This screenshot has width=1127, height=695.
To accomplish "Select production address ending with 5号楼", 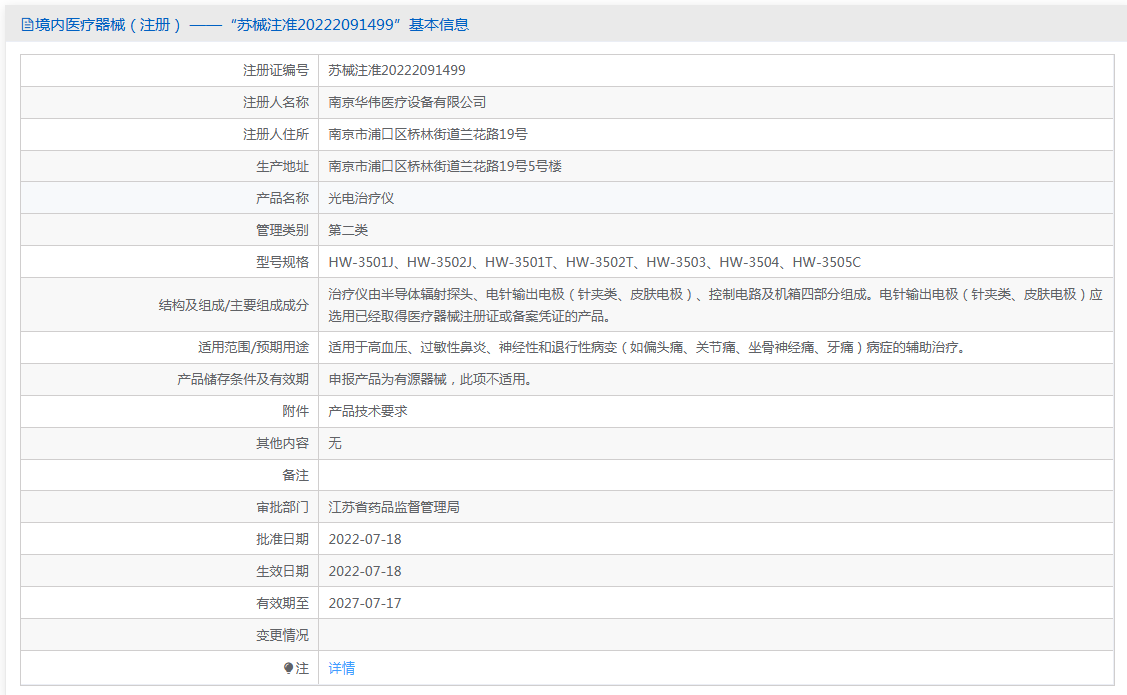I will 445,167.
